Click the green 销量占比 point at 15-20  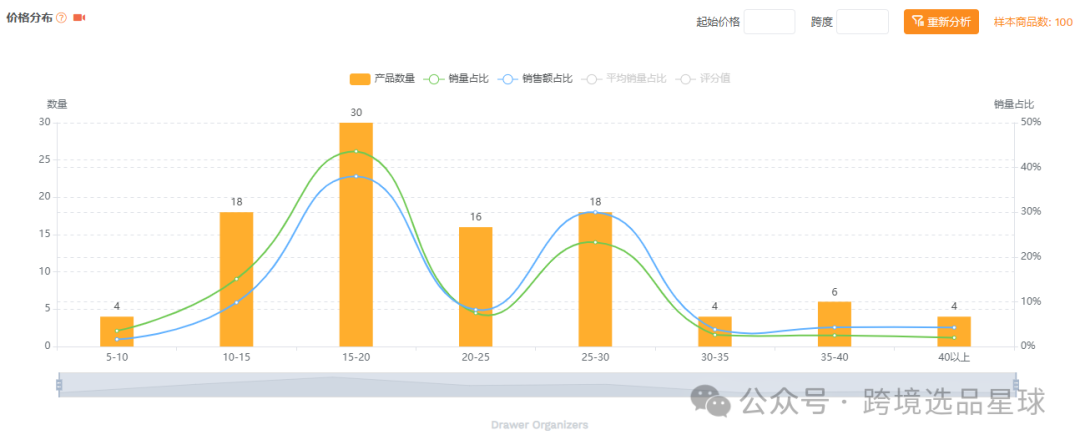pyautogui.click(x=356, y=151)
